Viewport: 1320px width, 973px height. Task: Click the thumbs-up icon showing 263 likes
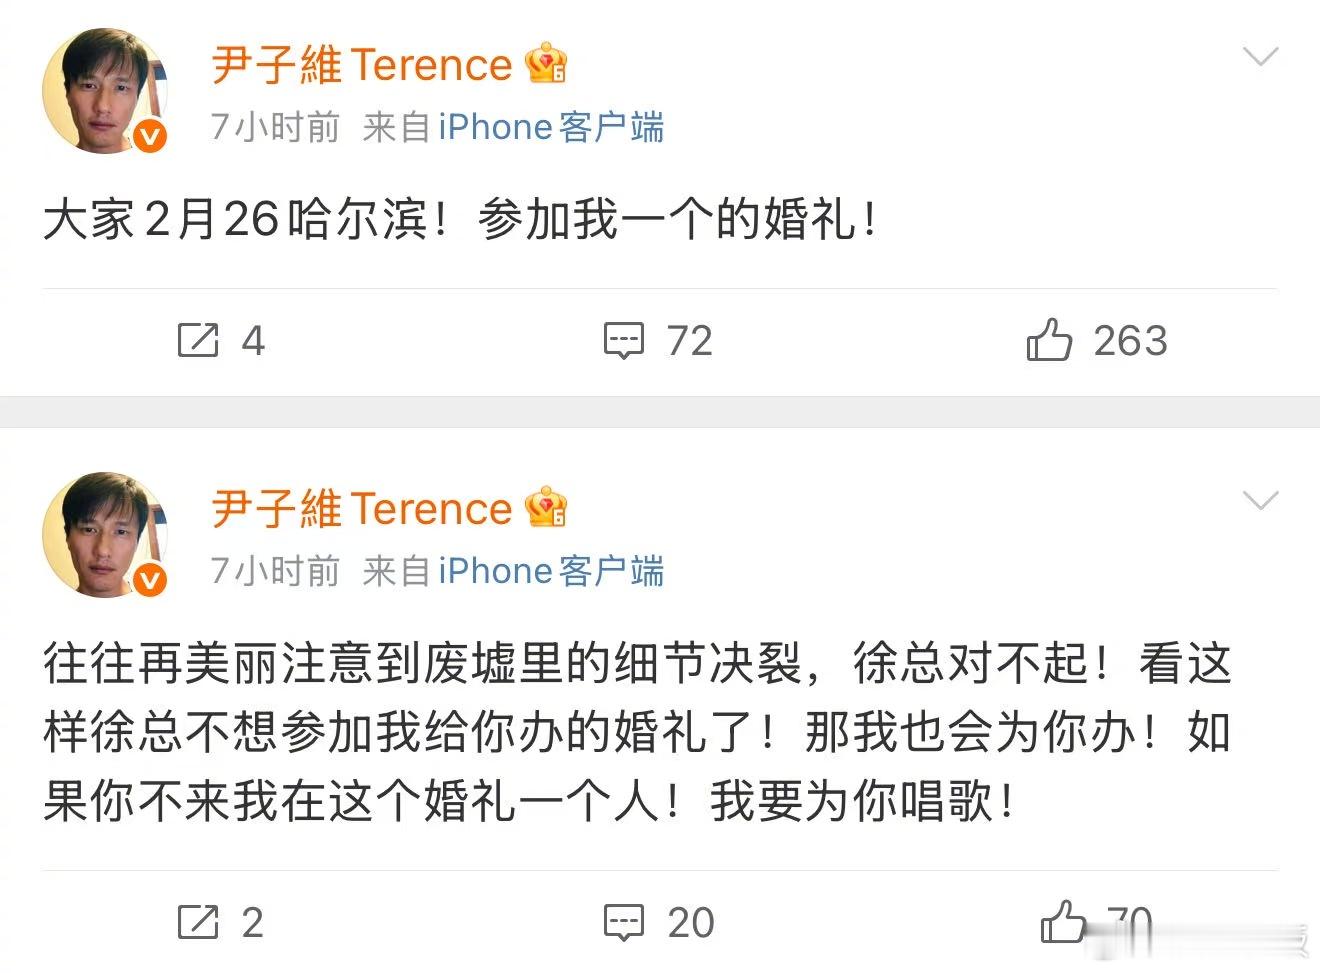pos(1048,339)
